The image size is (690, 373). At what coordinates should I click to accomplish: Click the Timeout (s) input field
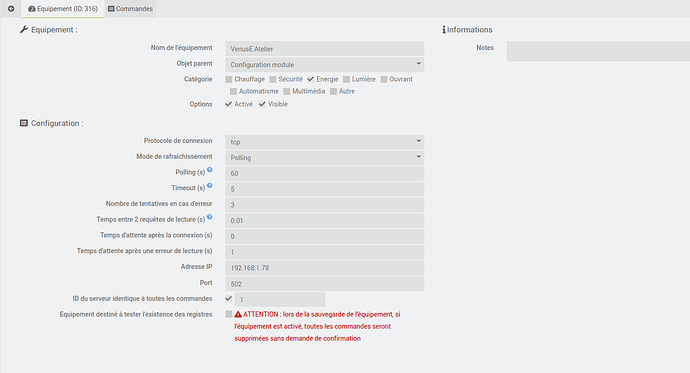point(325,189)
